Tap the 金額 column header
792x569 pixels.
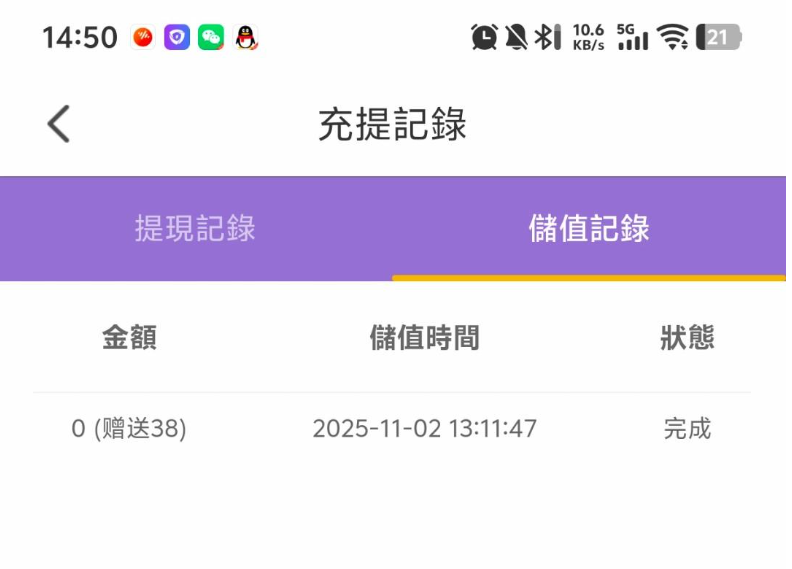(x=129, y=338)
